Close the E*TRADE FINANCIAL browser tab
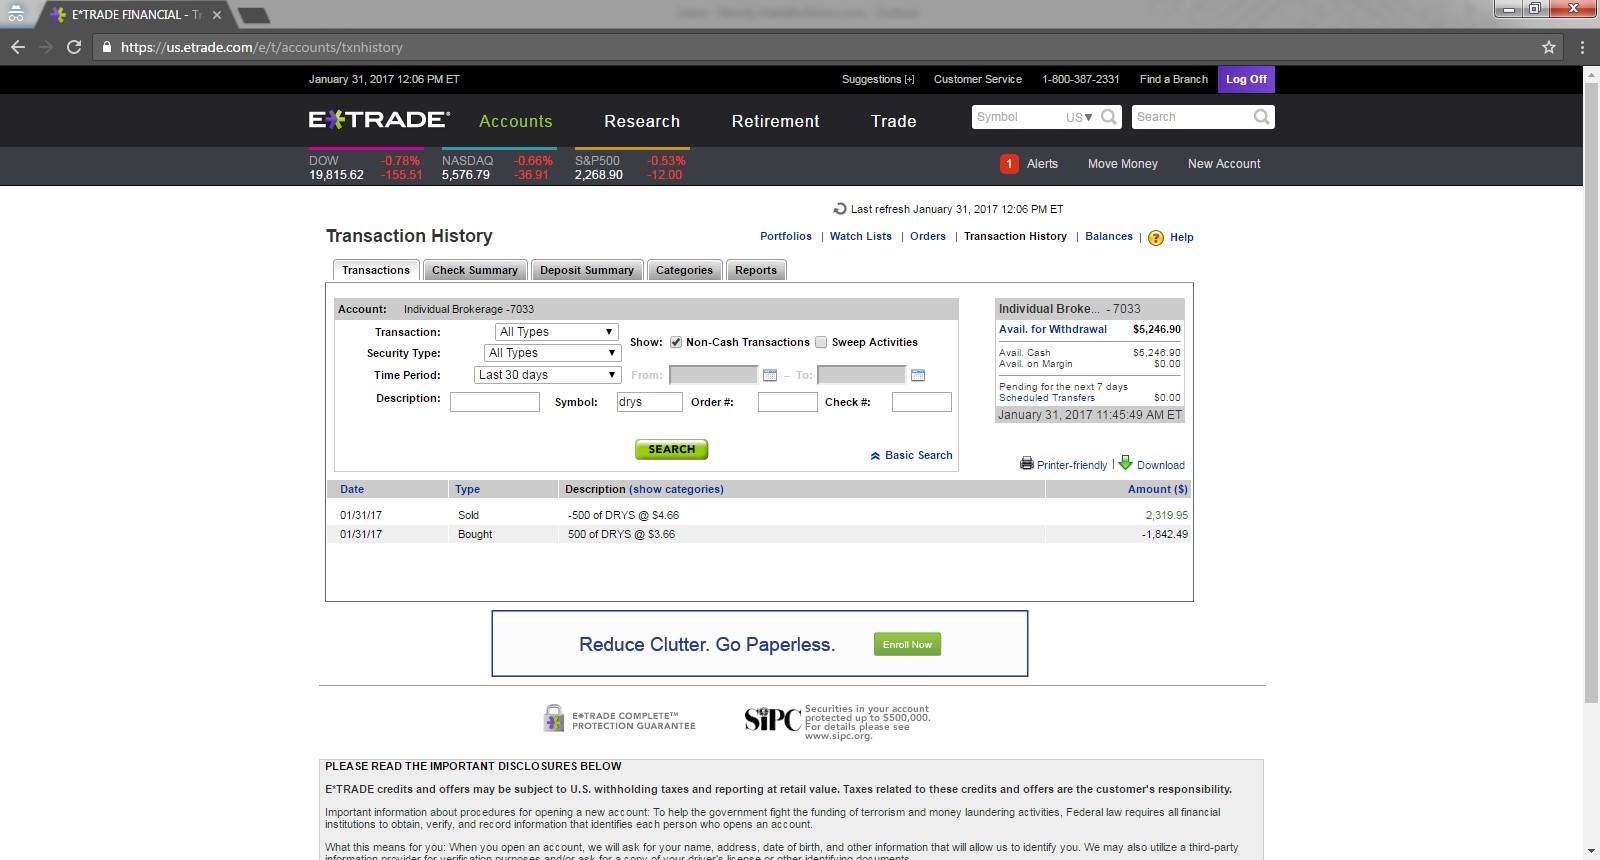This screenshot has width=1600, height=860. point(217,15)
